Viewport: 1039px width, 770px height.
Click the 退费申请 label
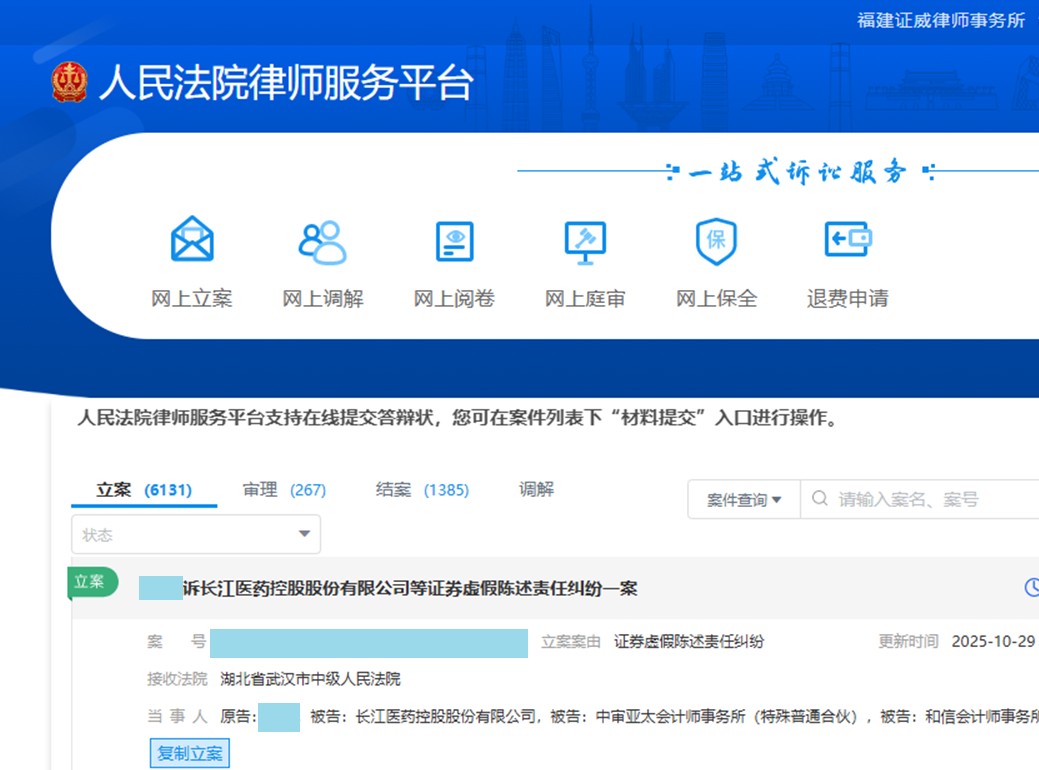(848, 299)
